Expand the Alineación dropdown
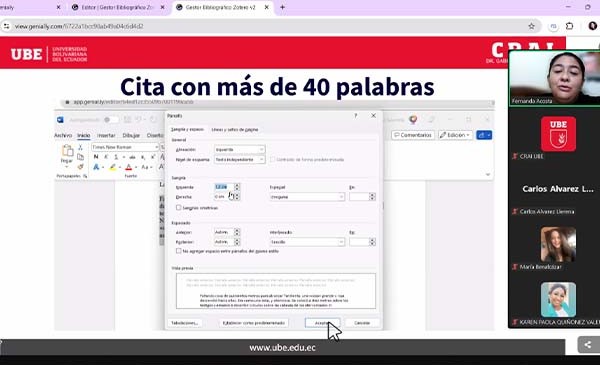Viewport: 600px width, 365px height. 240,149
